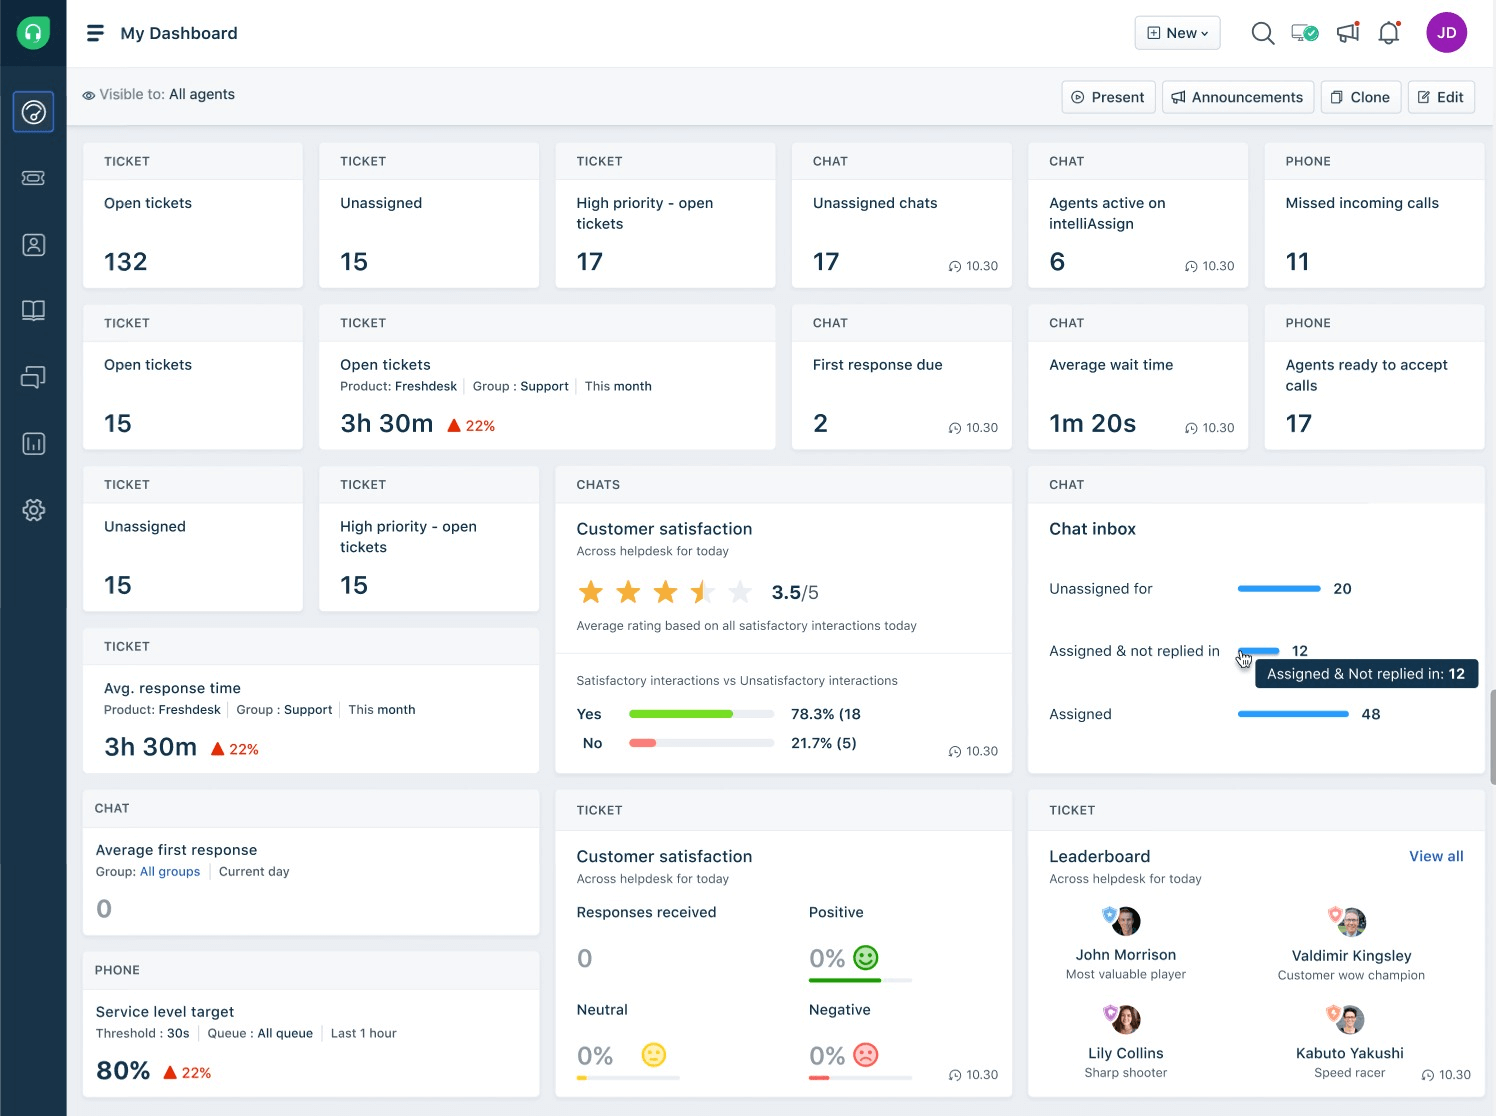Select the Knowledge Base book icon

33,310
